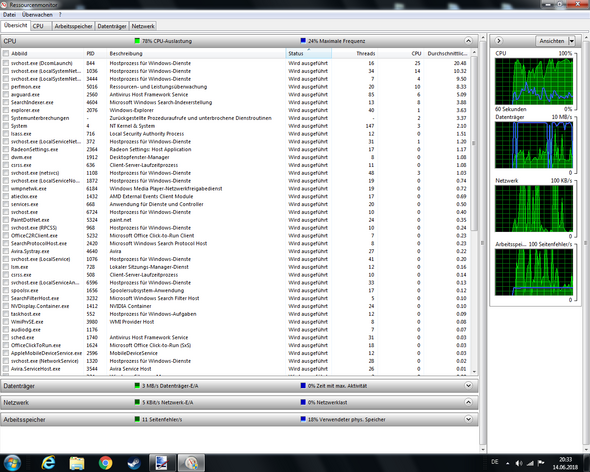Click the process list scroll-down arrow
The width and height of the screenshot is (590, 472).
(x=474, y=372)
